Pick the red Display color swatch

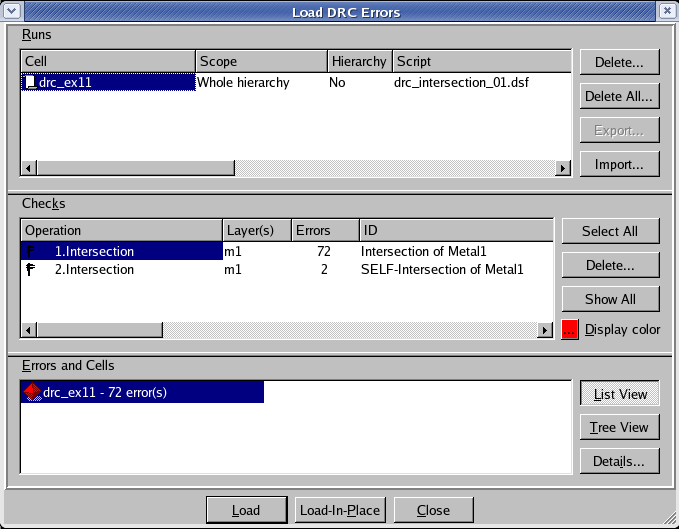pyautogui.click(x=570, y=330)
